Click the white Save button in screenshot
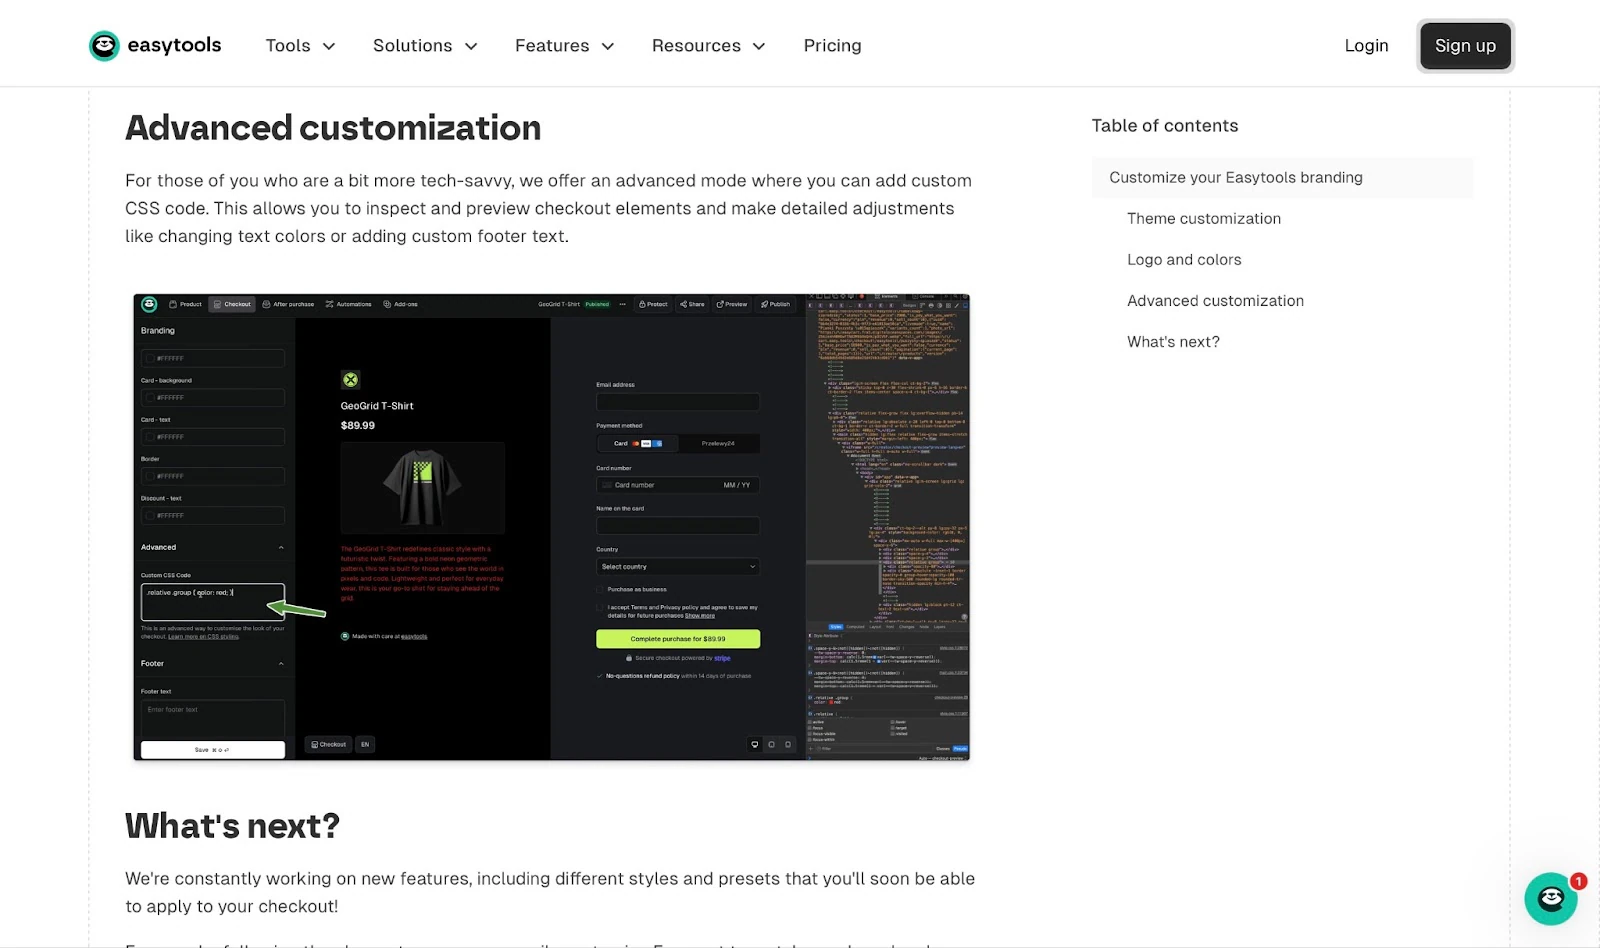Screen dimensions: 1600x948 click(213, 749)
